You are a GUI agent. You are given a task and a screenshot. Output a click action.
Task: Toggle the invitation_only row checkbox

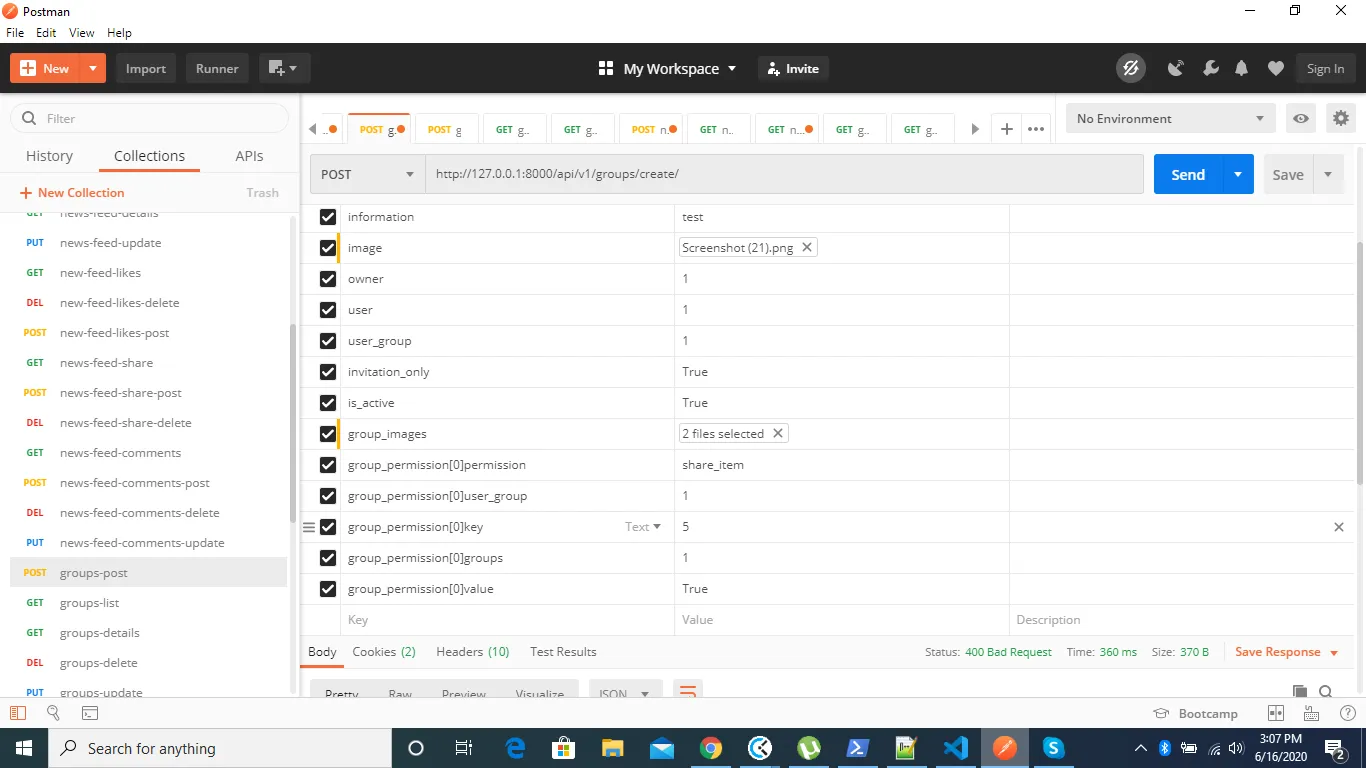point(328,372)
